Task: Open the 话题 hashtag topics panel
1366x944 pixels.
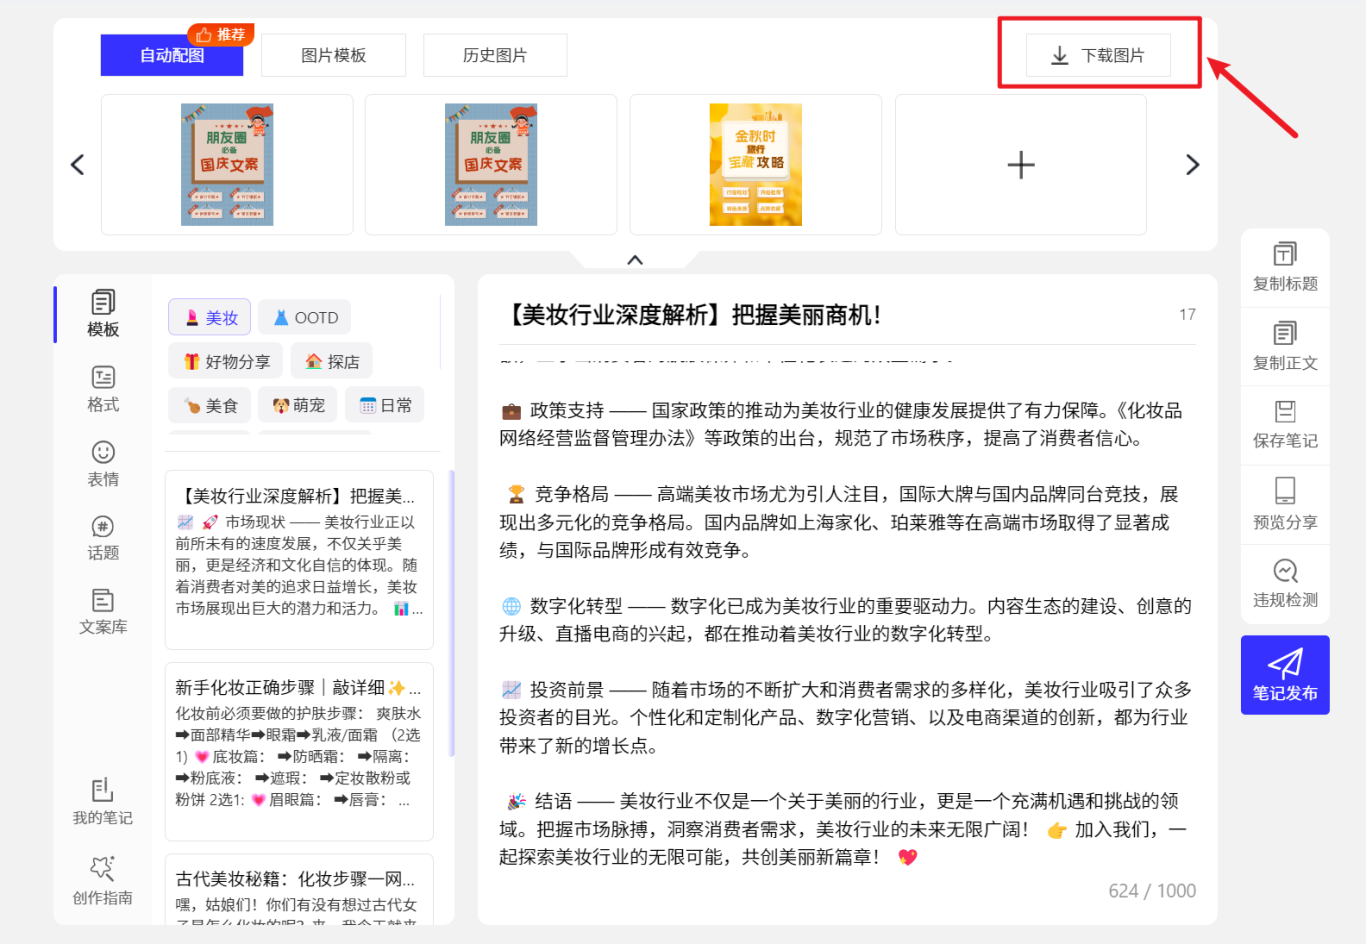Action: coord(103,538)
